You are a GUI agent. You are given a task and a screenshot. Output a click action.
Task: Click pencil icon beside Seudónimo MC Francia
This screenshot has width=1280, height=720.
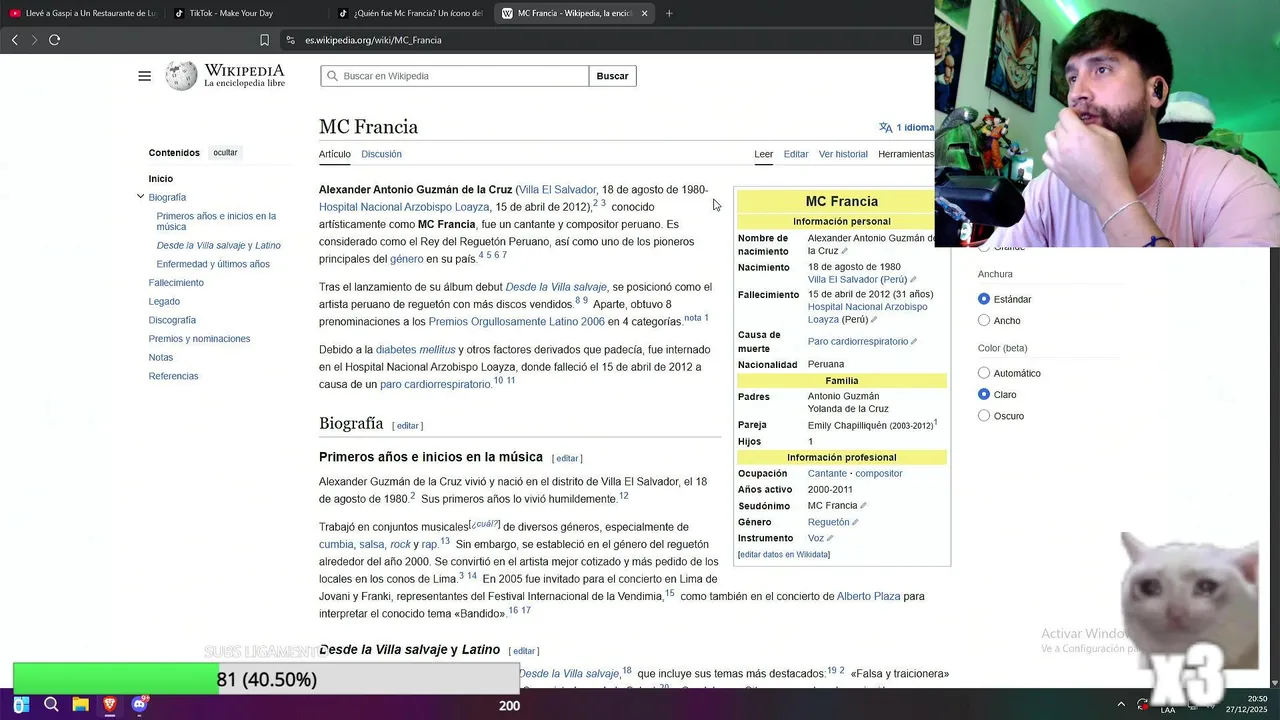[x=864, y=506]
